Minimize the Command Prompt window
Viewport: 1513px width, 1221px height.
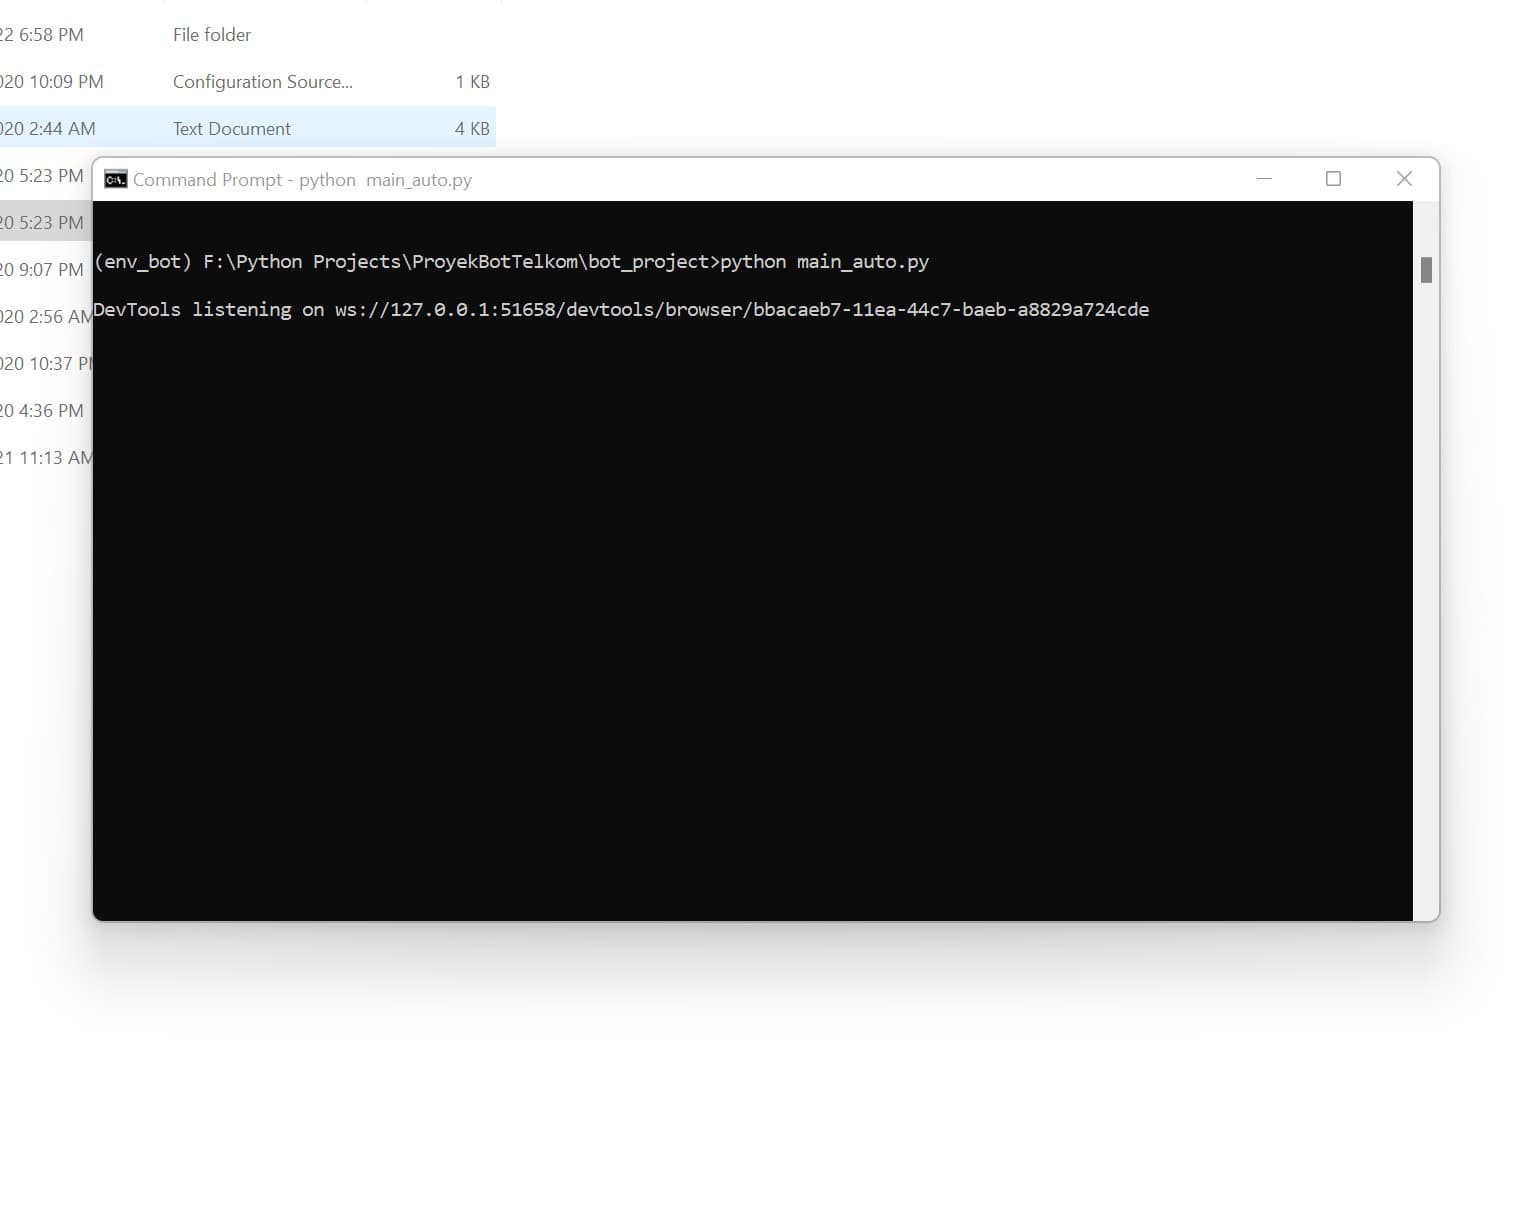click(1264, 179)
